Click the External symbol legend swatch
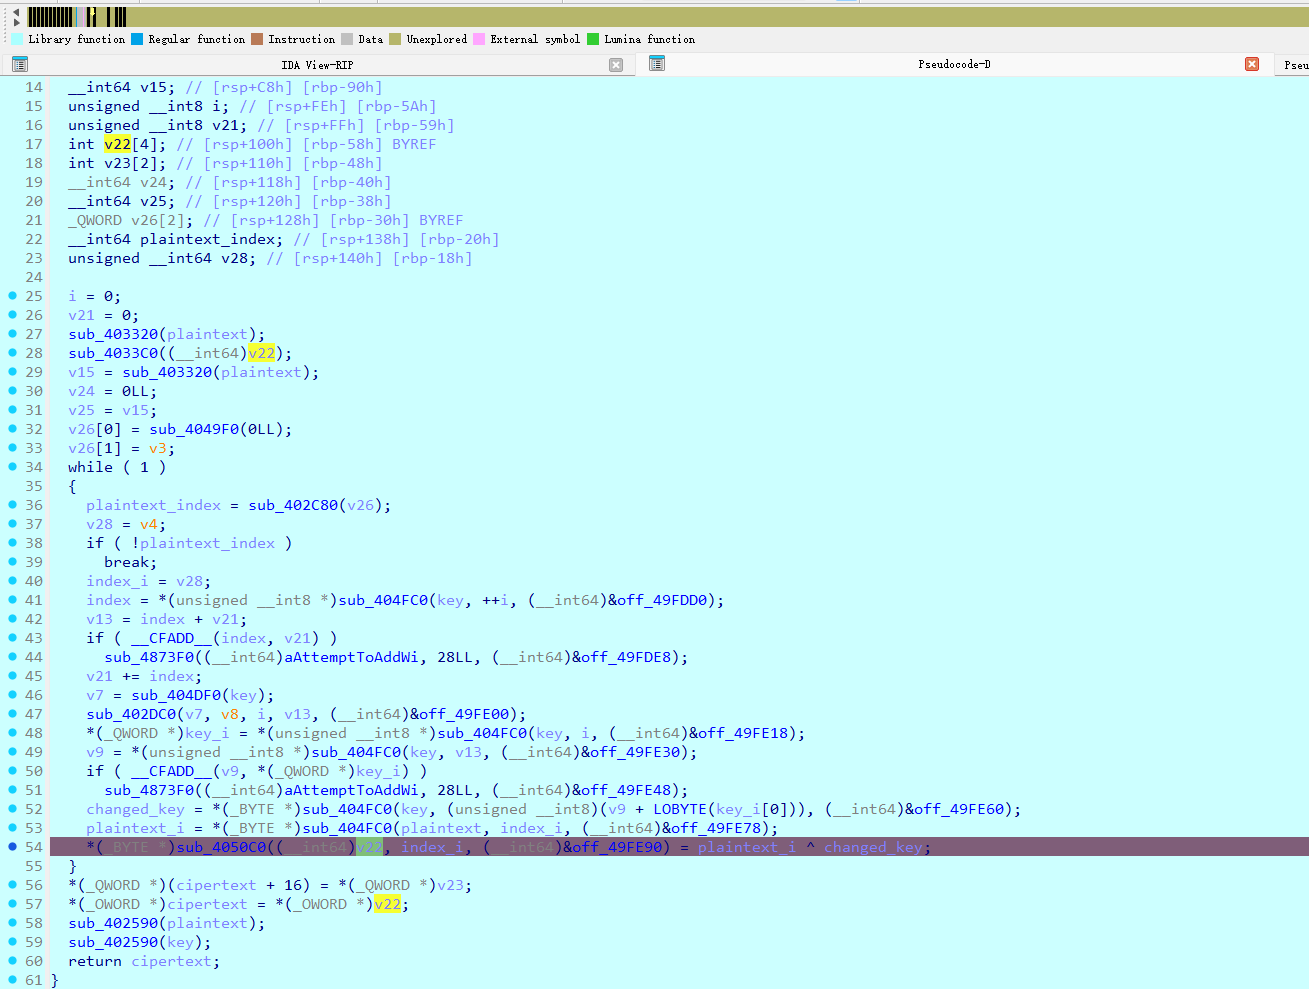This screenshot has height=989, width=1309. tap(479, 39)
